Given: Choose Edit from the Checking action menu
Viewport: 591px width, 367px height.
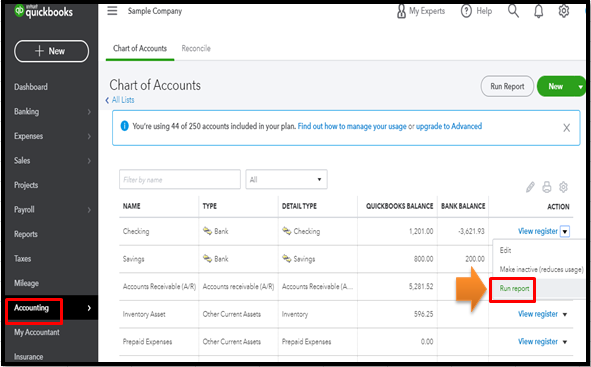Looking at the screenshot, I should pyautogui.click(x=505, y=250).
